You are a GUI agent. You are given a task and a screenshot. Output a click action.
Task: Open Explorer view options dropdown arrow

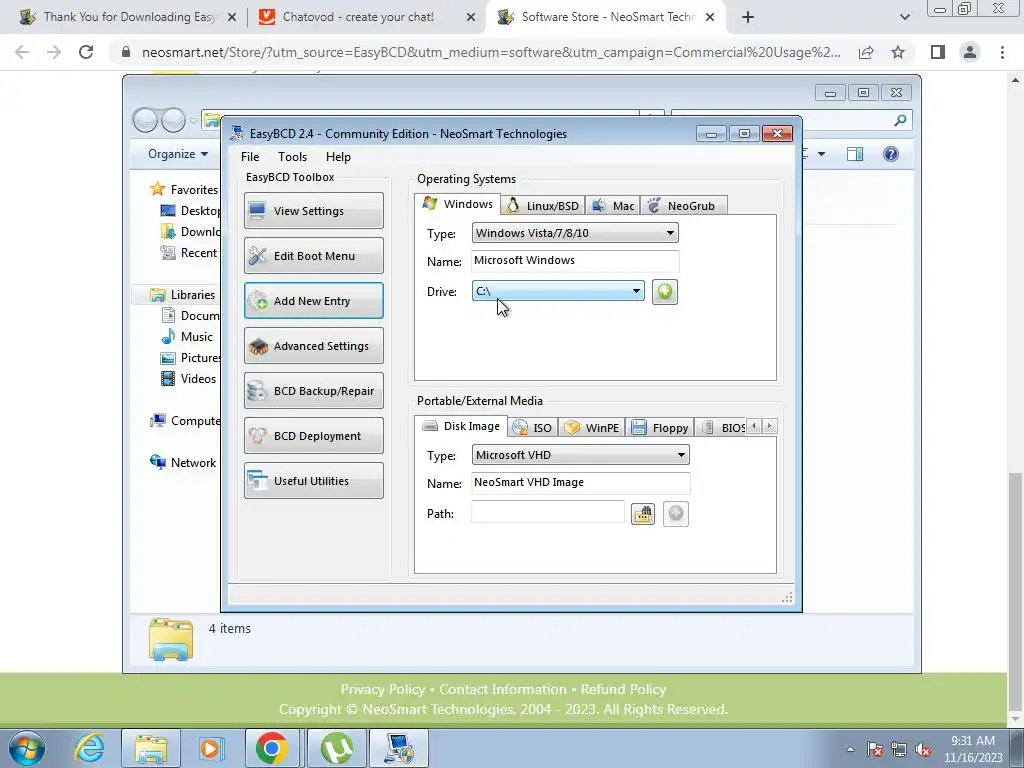tap(821, 154)
